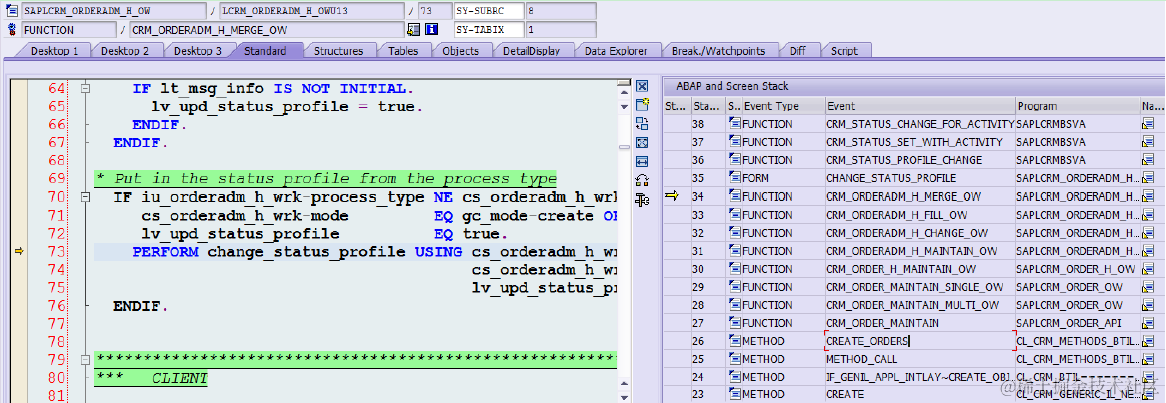Click the blue information icon in the header

pyautogui.click(x=432, y=30)
